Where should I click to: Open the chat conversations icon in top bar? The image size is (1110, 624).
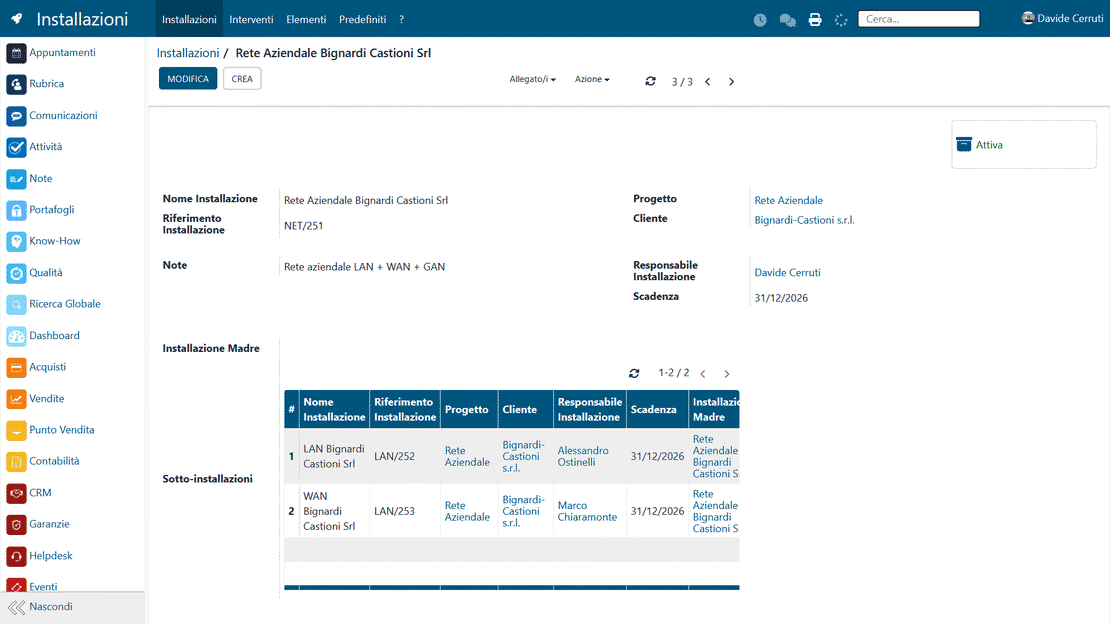pyautogui.click(x=787, y=20)
